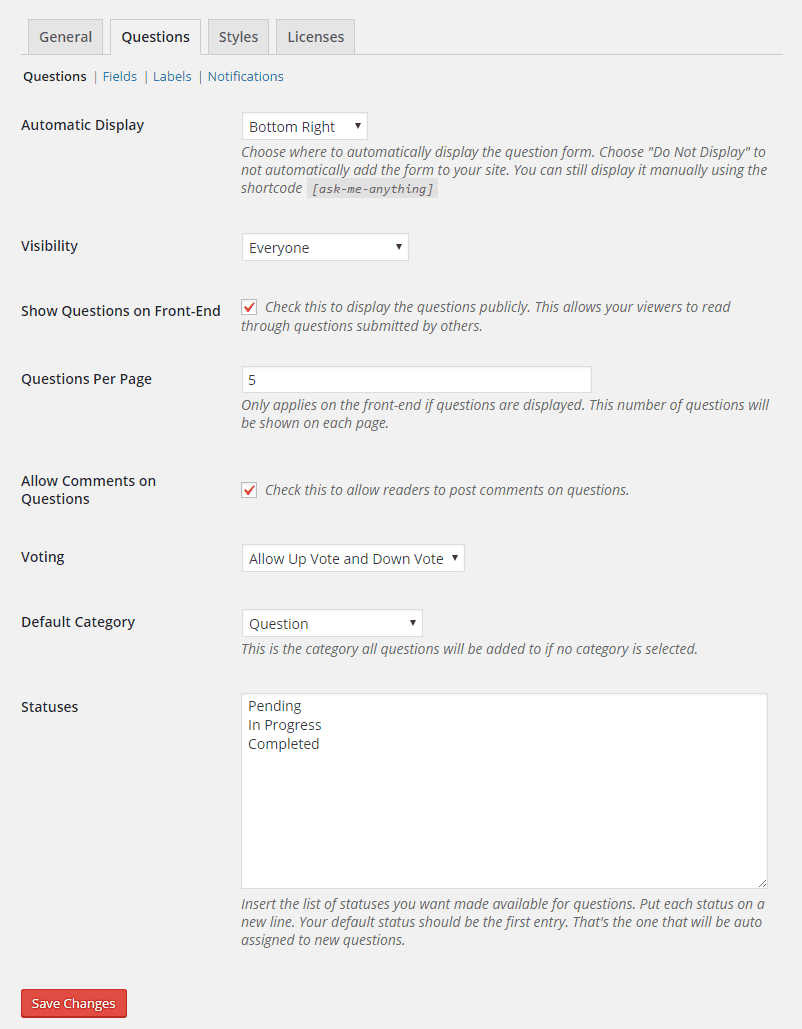
Task: Click the ask-me-anything shortcode text
Action: coord(372,189)
